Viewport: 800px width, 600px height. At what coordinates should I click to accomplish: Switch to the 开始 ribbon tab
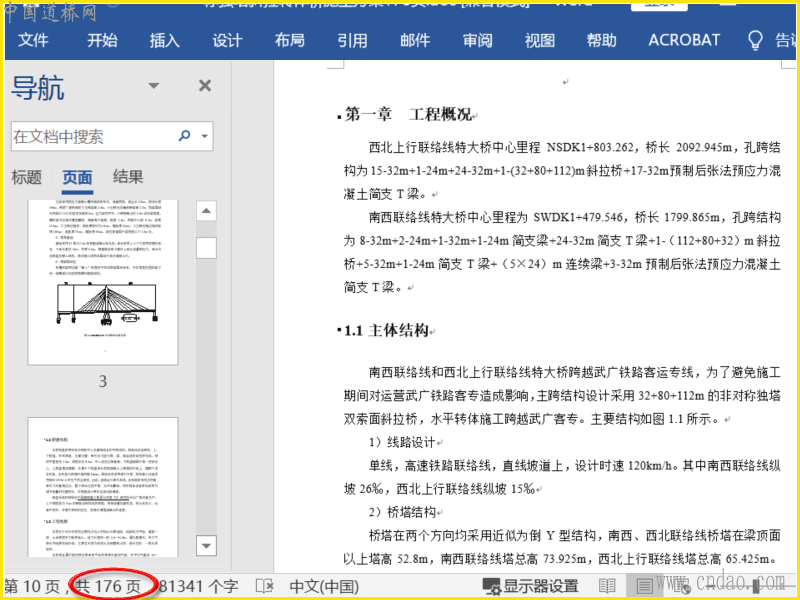click(102, 40)
